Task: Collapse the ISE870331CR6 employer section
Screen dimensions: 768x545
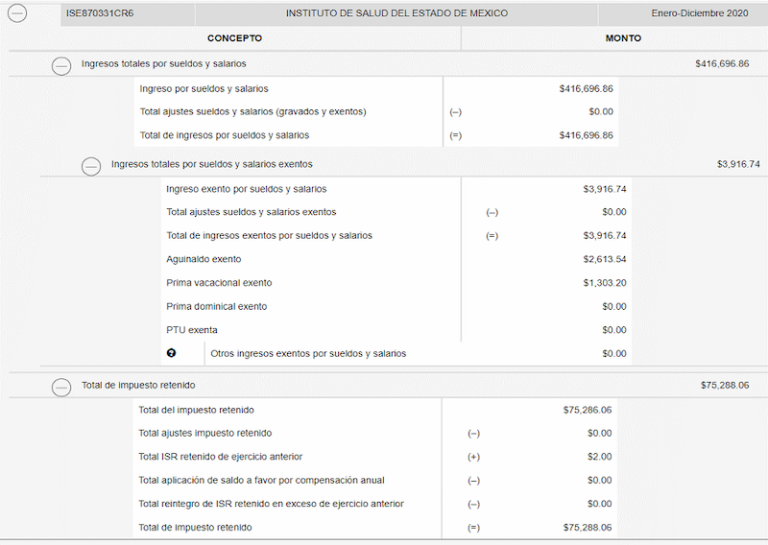Action: [x=18, y=13]
